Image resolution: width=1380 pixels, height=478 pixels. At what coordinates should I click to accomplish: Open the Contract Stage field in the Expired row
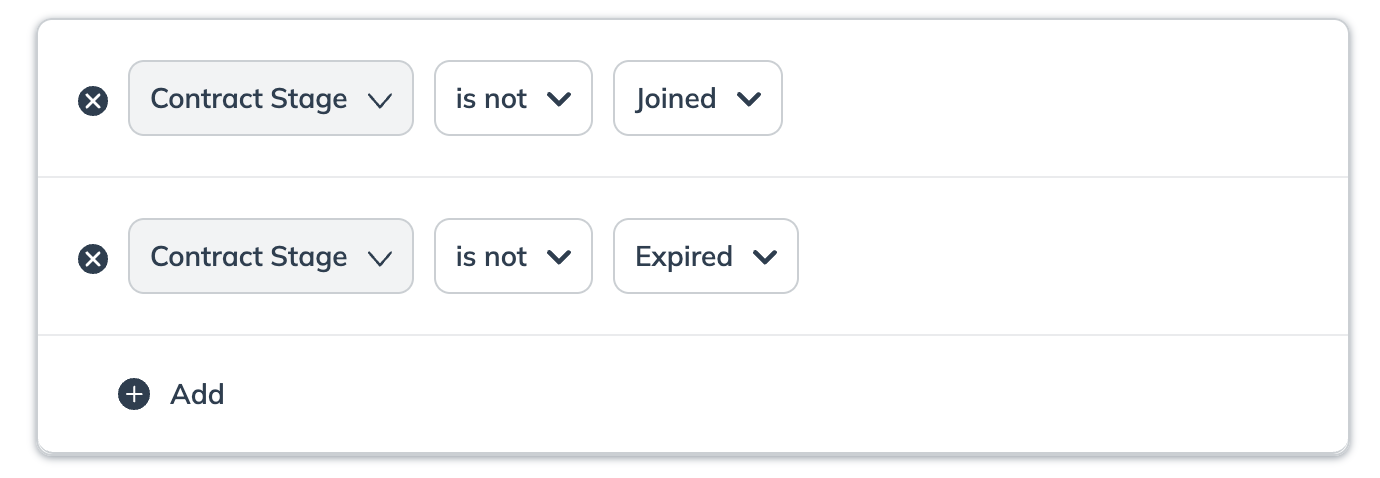(270, 256)
